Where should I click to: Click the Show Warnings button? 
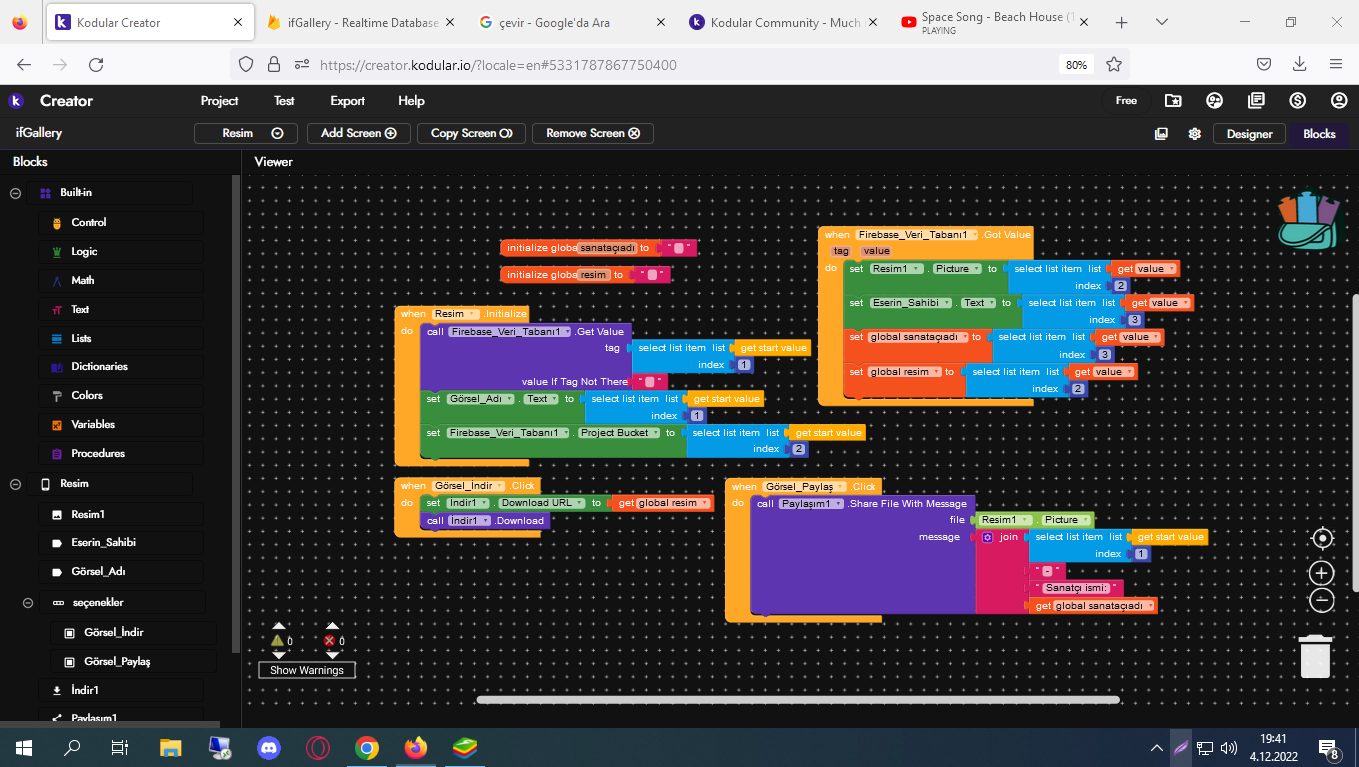tap(307, 670)
